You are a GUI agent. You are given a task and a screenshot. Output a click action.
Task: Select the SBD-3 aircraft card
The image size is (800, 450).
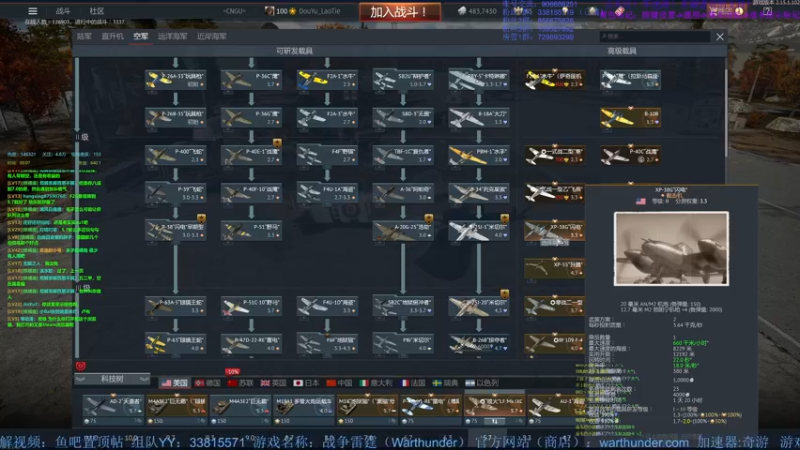coord(403,117)
